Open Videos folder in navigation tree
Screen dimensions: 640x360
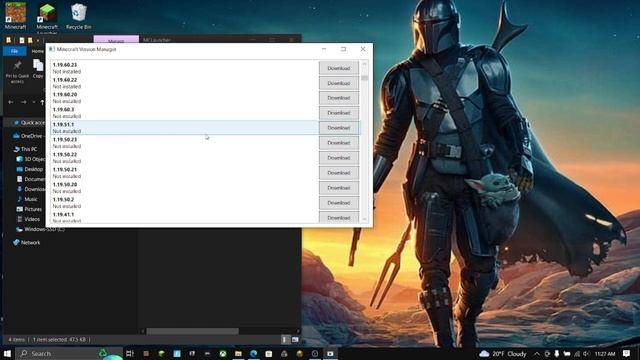pos(28,219)
